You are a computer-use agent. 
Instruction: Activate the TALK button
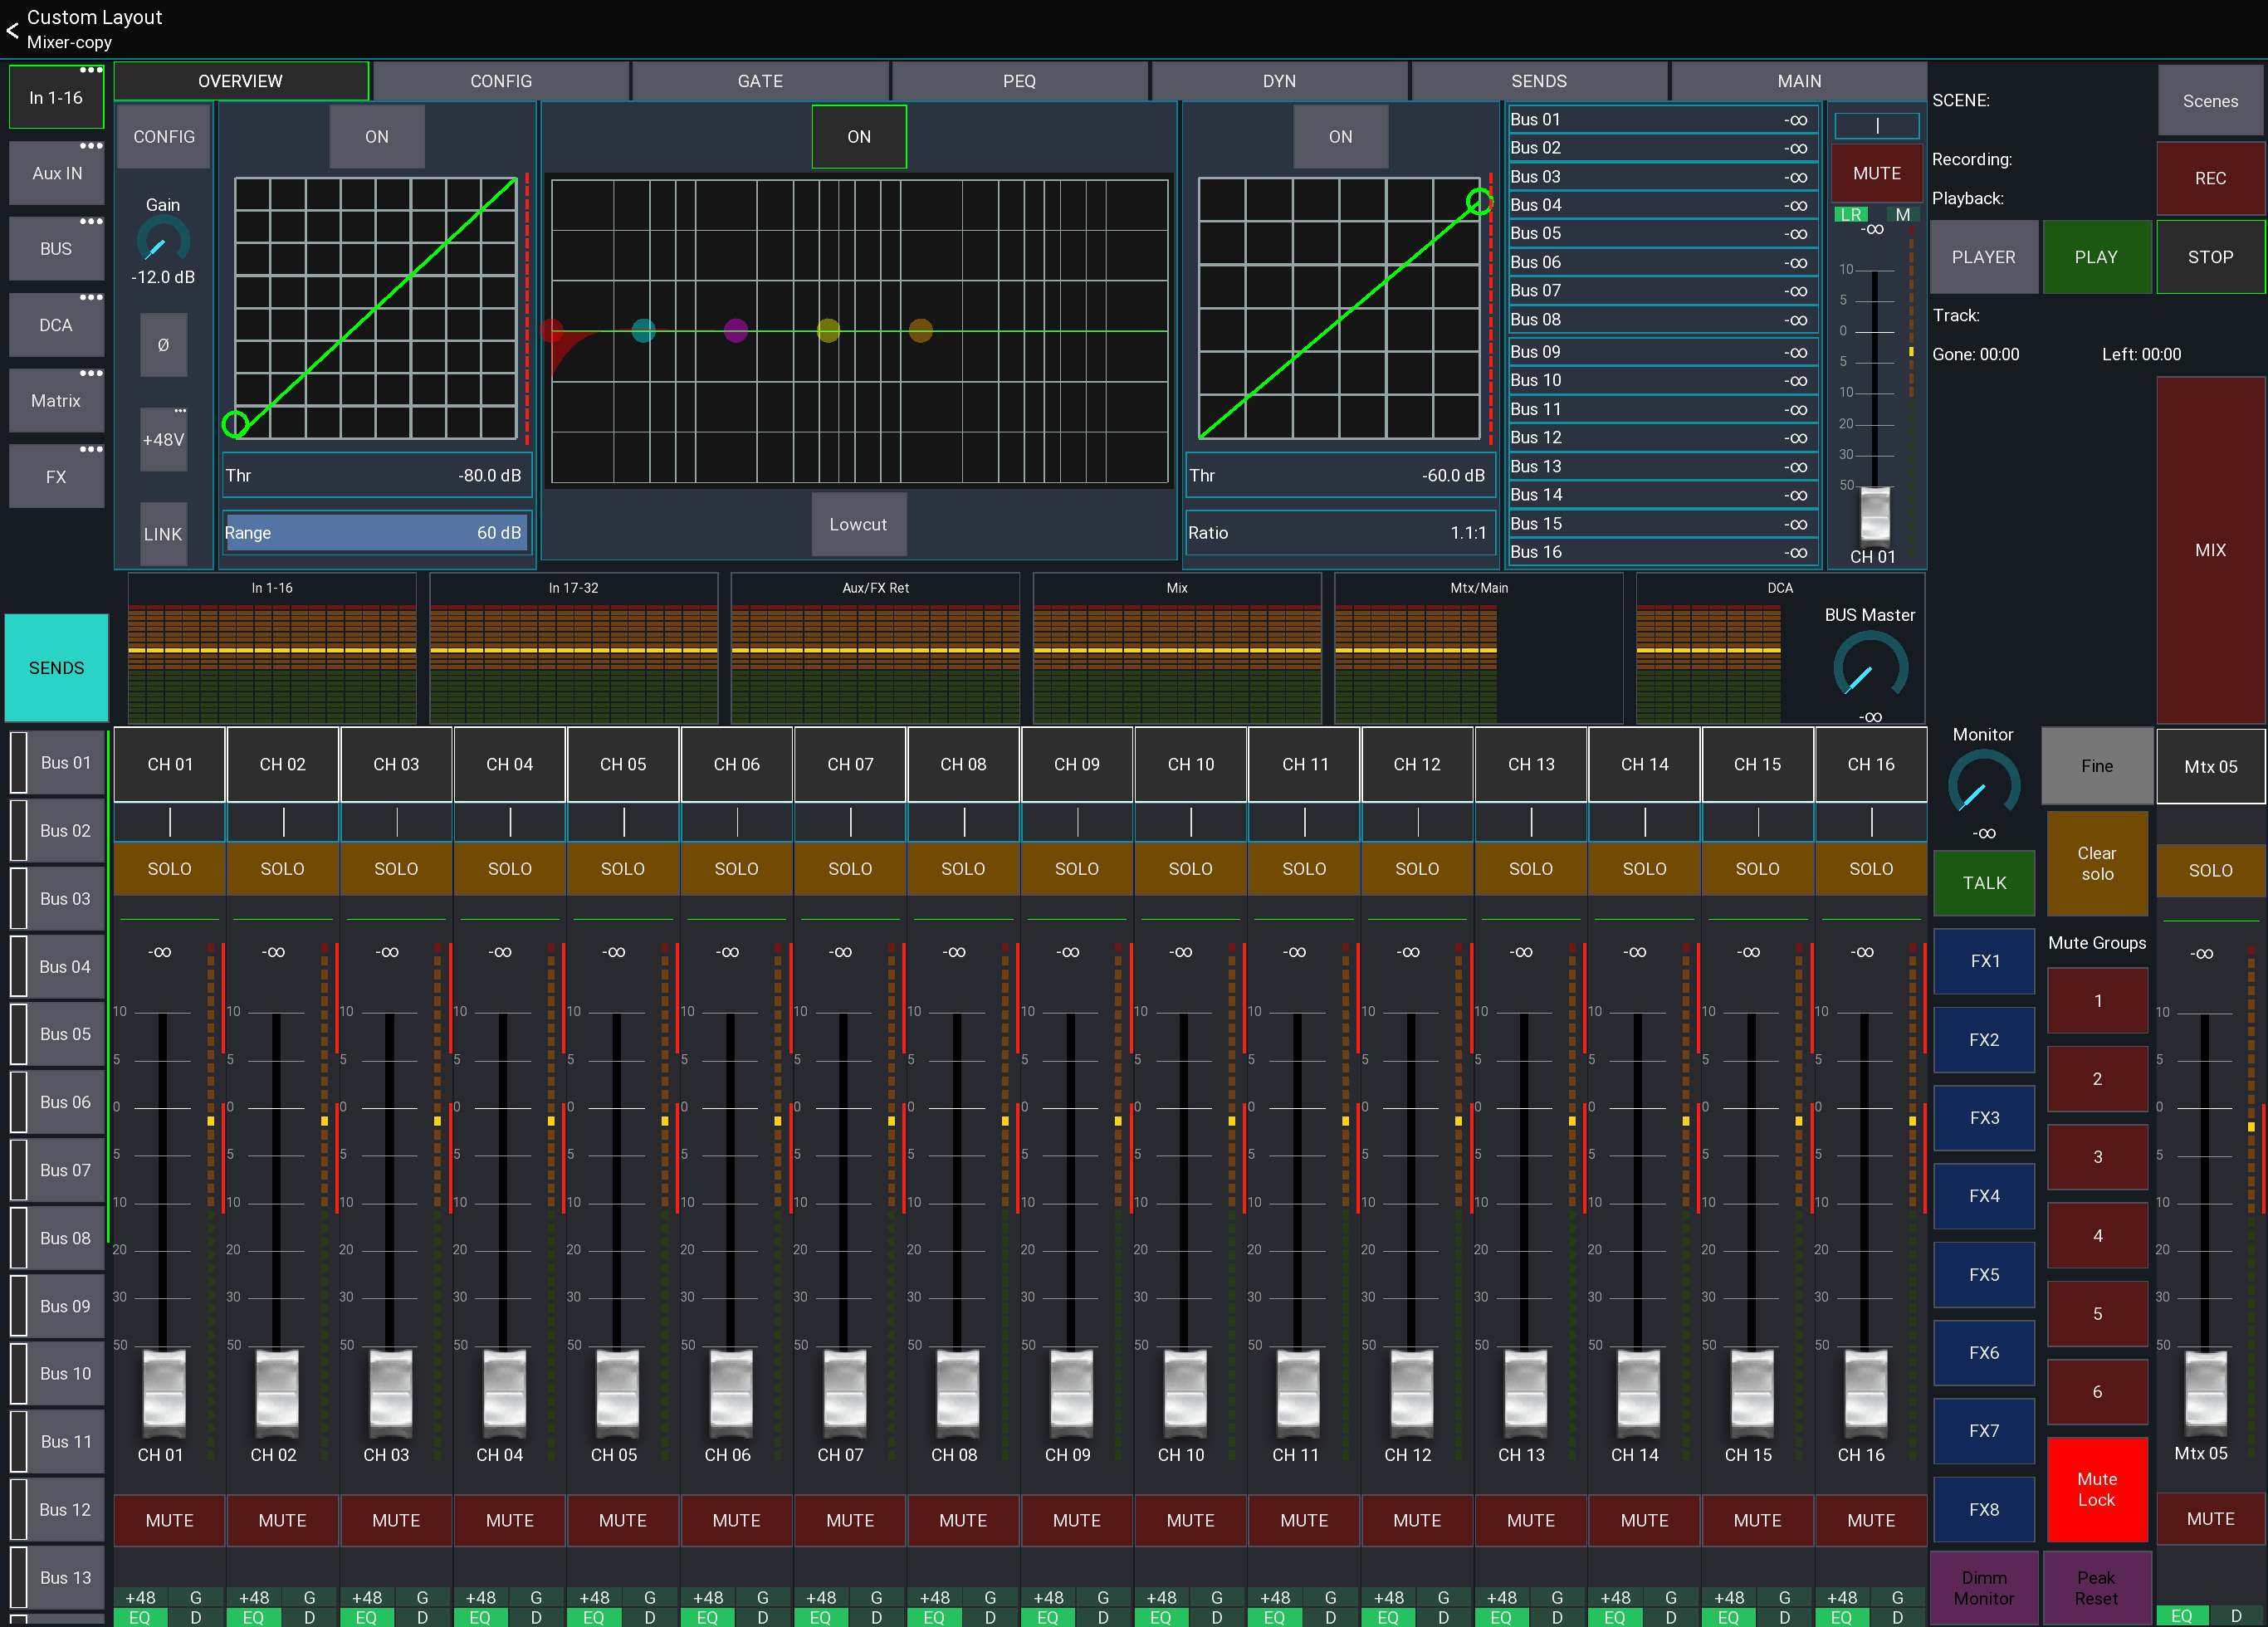(x=1983, y=883)
